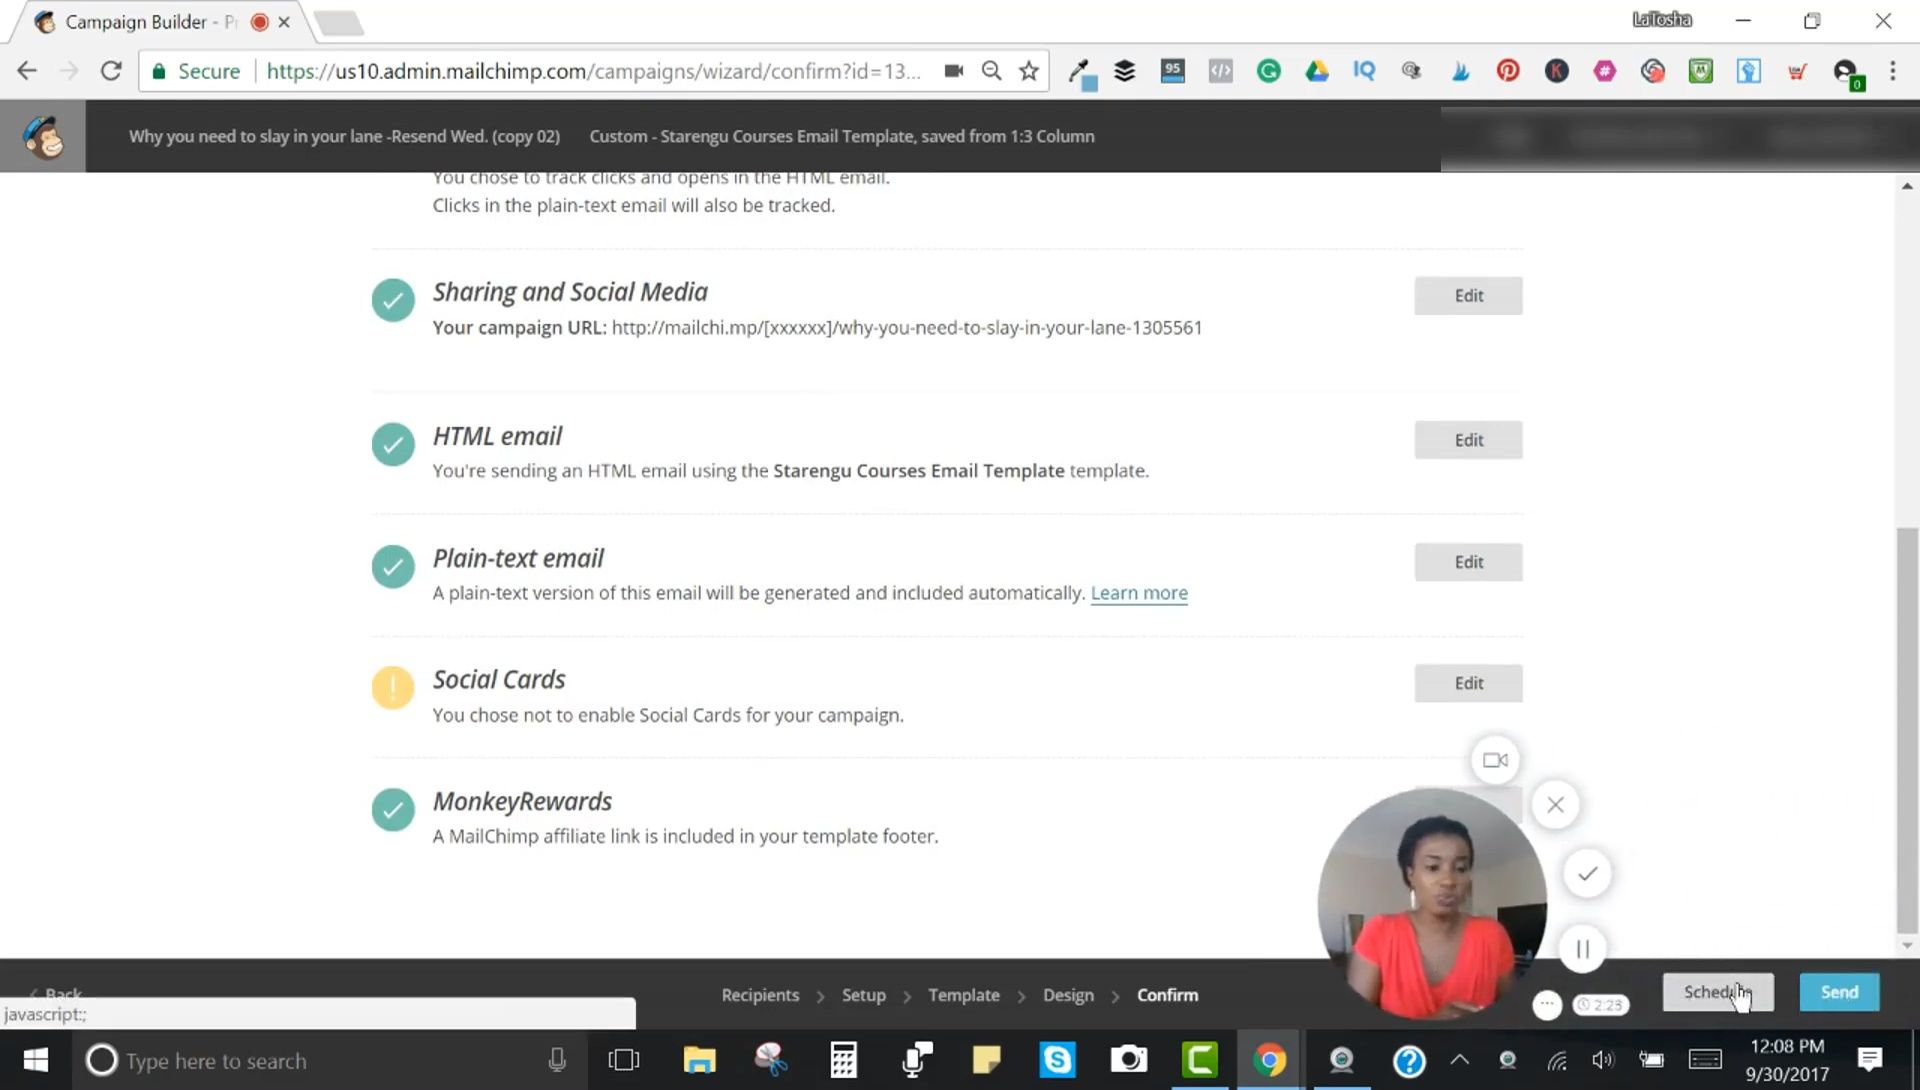Click the Schedule button
The height and width of the screenshot is (1090, 1920).
click(x=1718, y=992)
